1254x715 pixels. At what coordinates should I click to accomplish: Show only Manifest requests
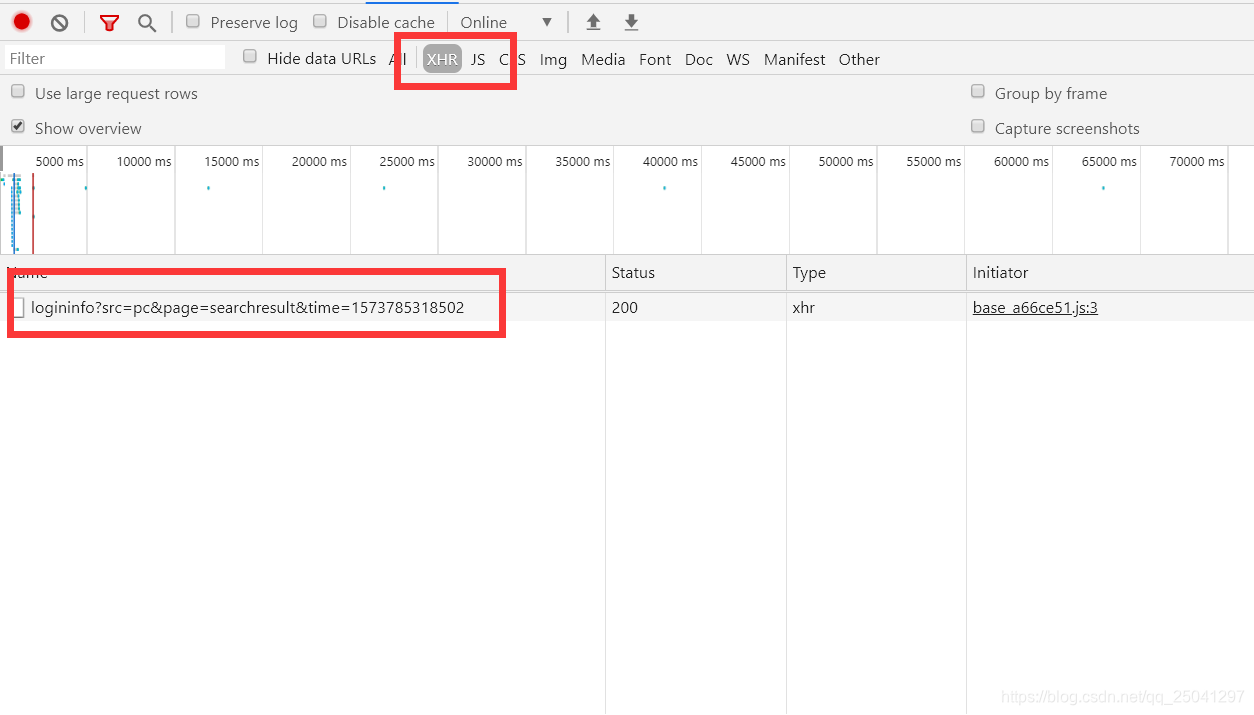tap(795, 59)
